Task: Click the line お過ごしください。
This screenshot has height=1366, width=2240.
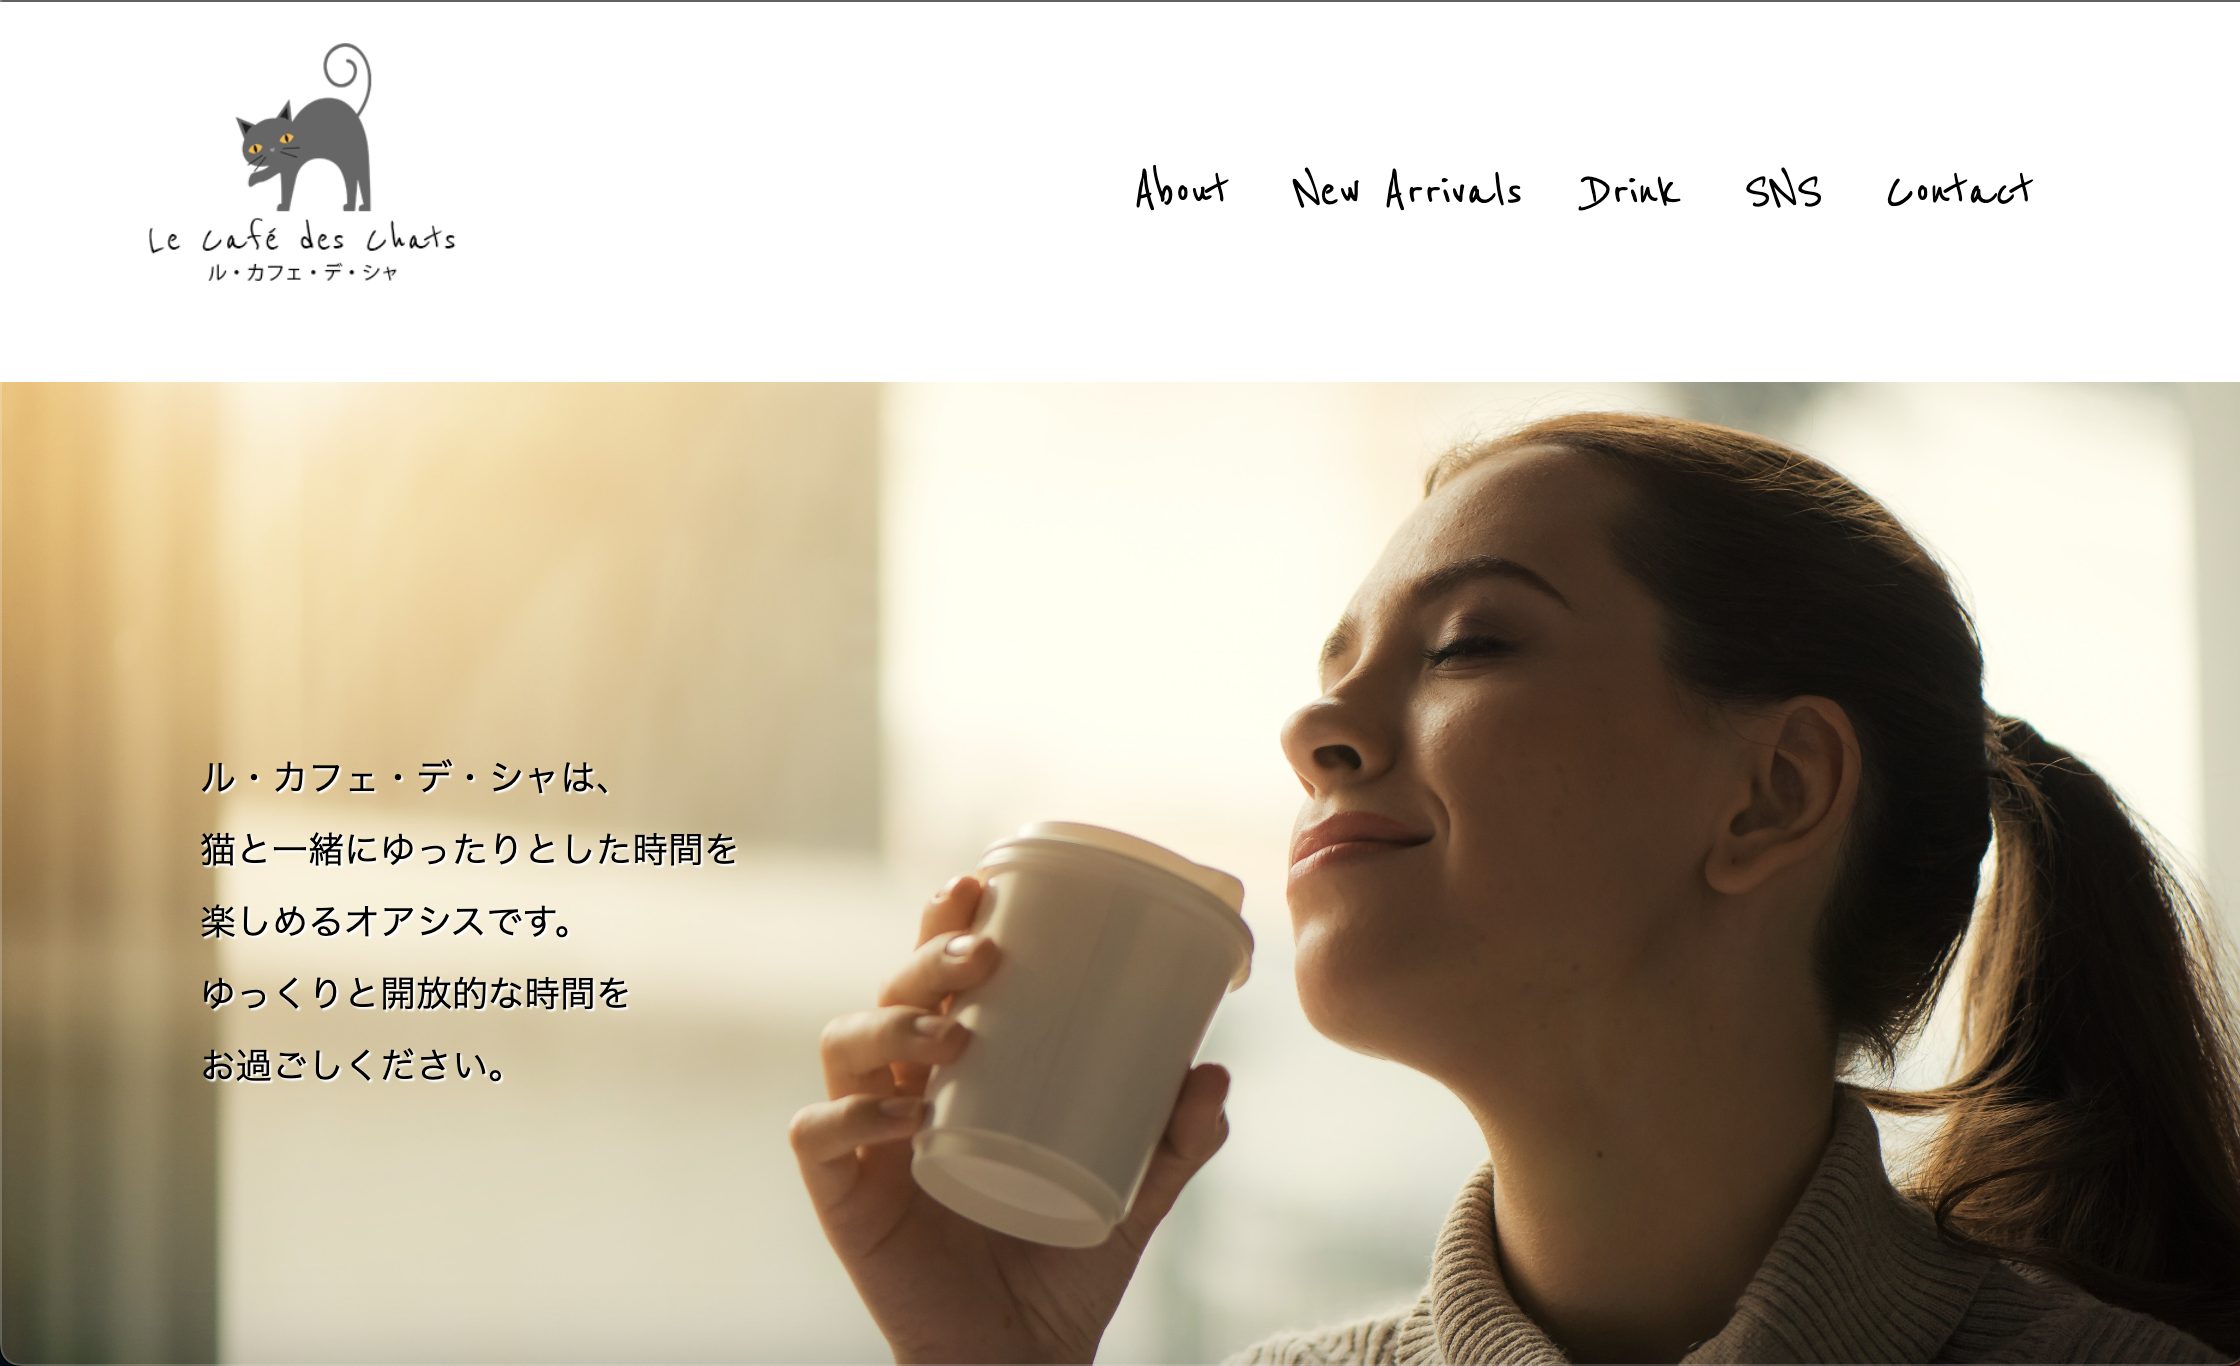Action: (355, 1065)
